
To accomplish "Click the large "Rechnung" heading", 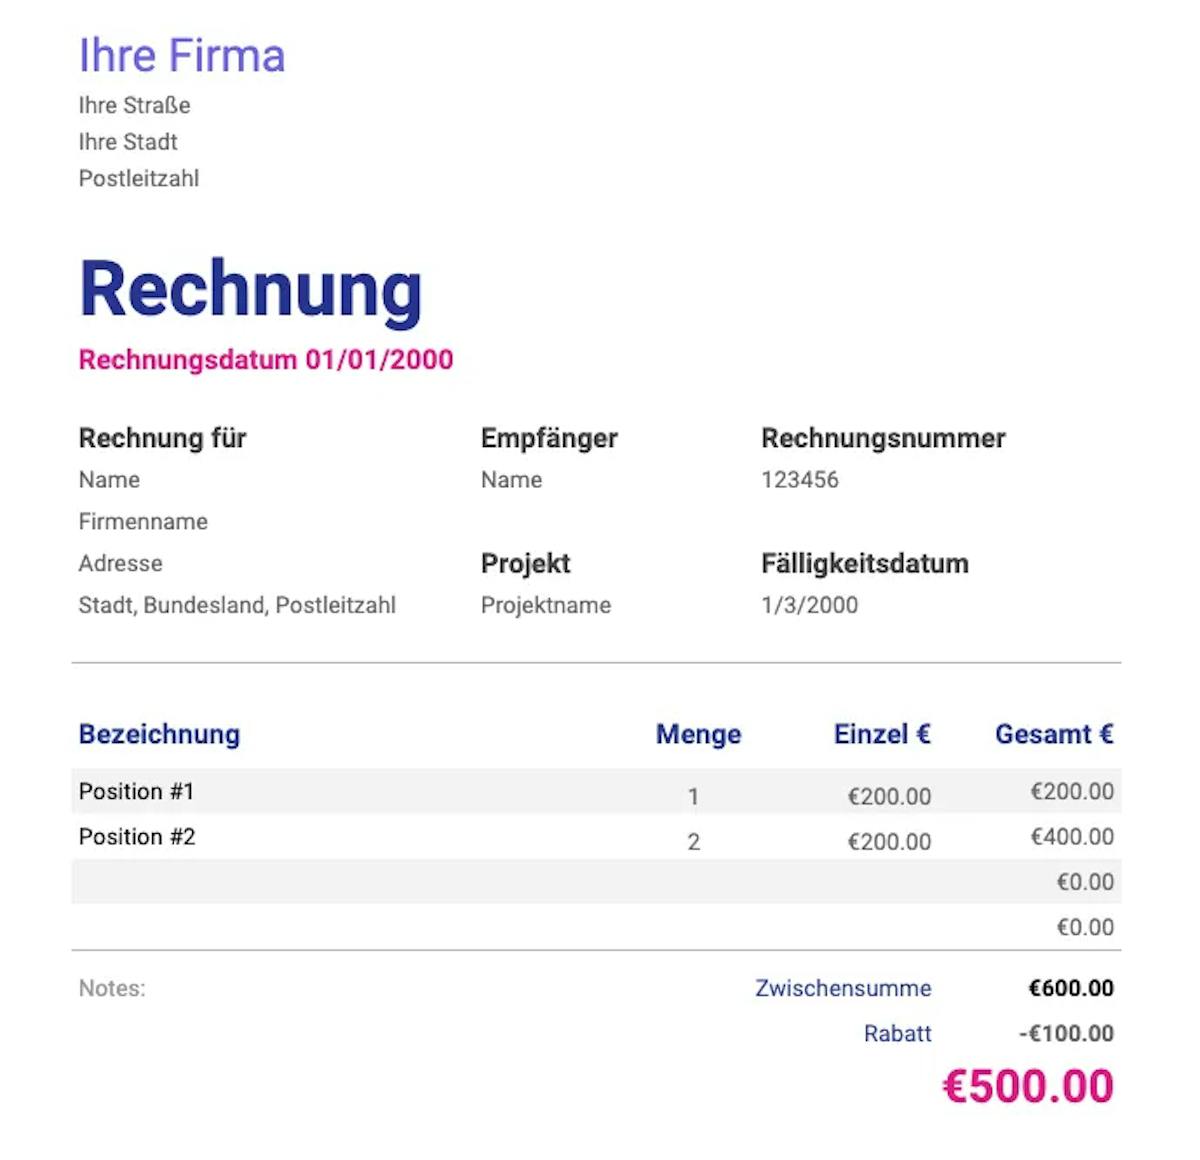I will click(250, 290).
